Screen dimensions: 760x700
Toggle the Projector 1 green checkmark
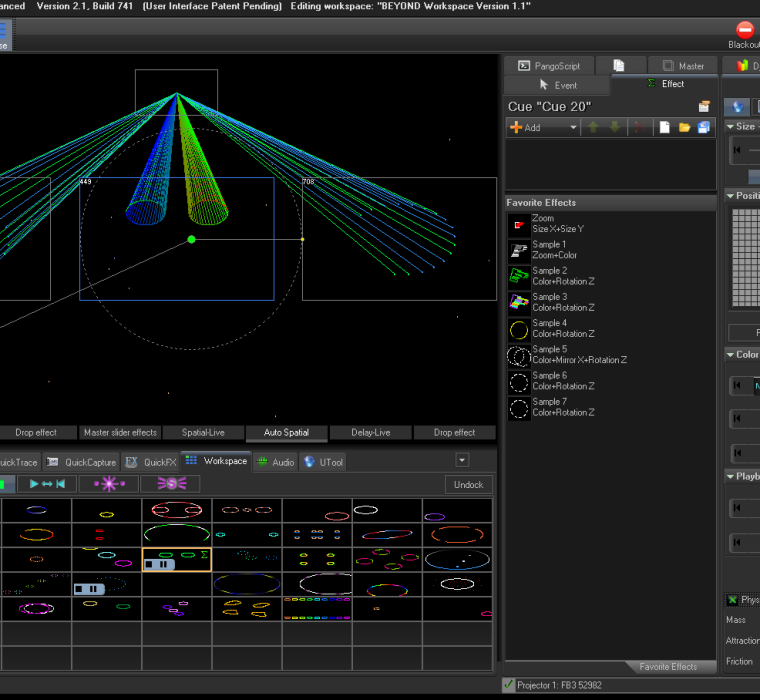click(x=509, y=685)
